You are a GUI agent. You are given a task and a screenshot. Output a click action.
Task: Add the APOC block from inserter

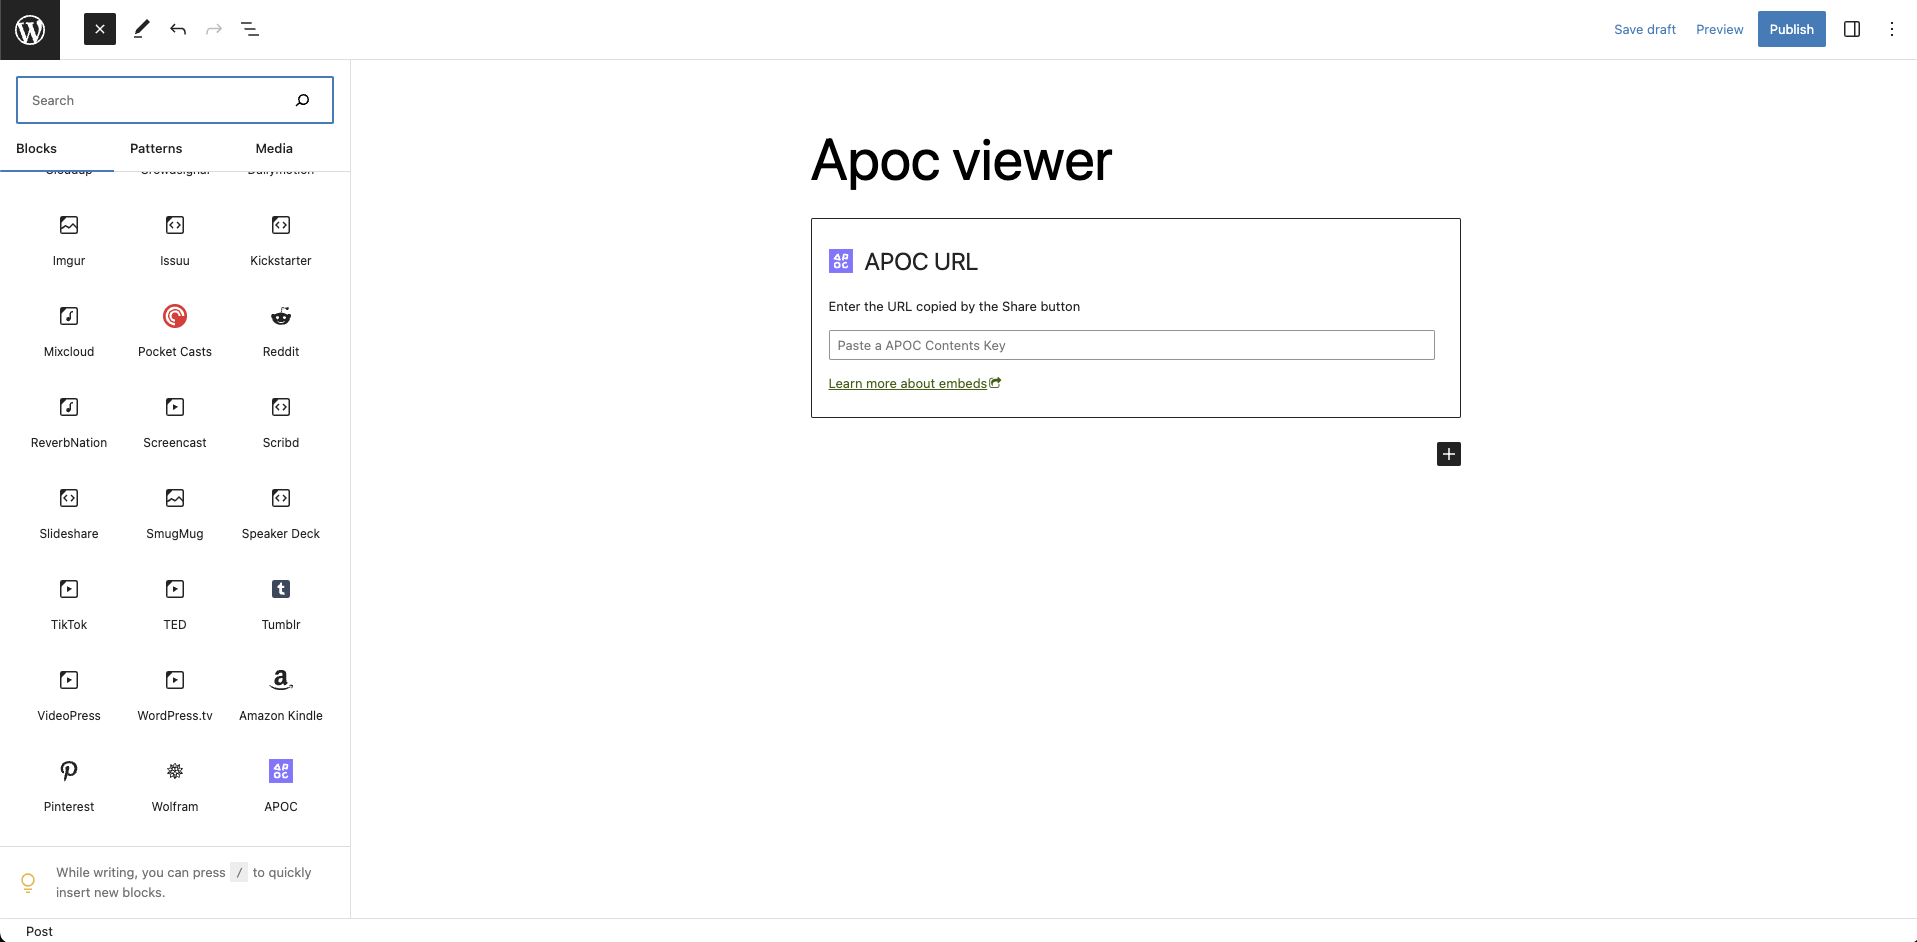281,785
